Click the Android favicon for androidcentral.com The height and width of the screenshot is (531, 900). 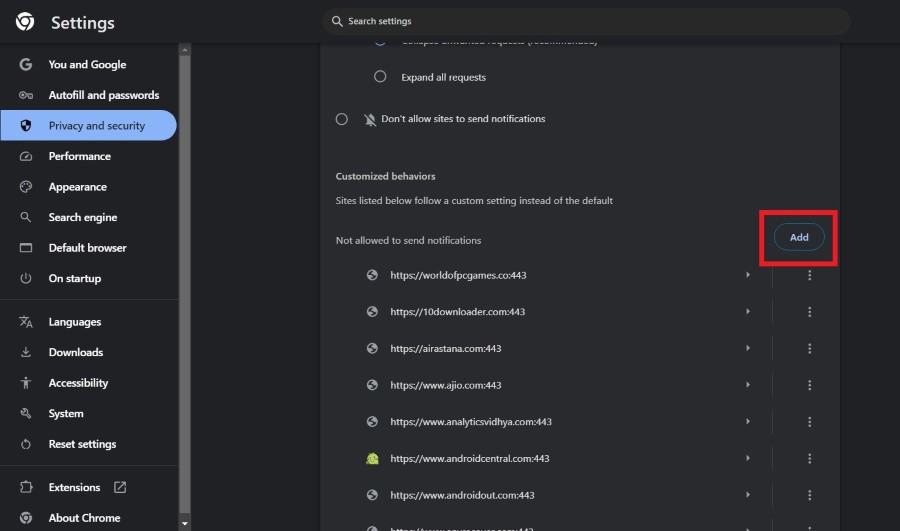pos(372,458)
